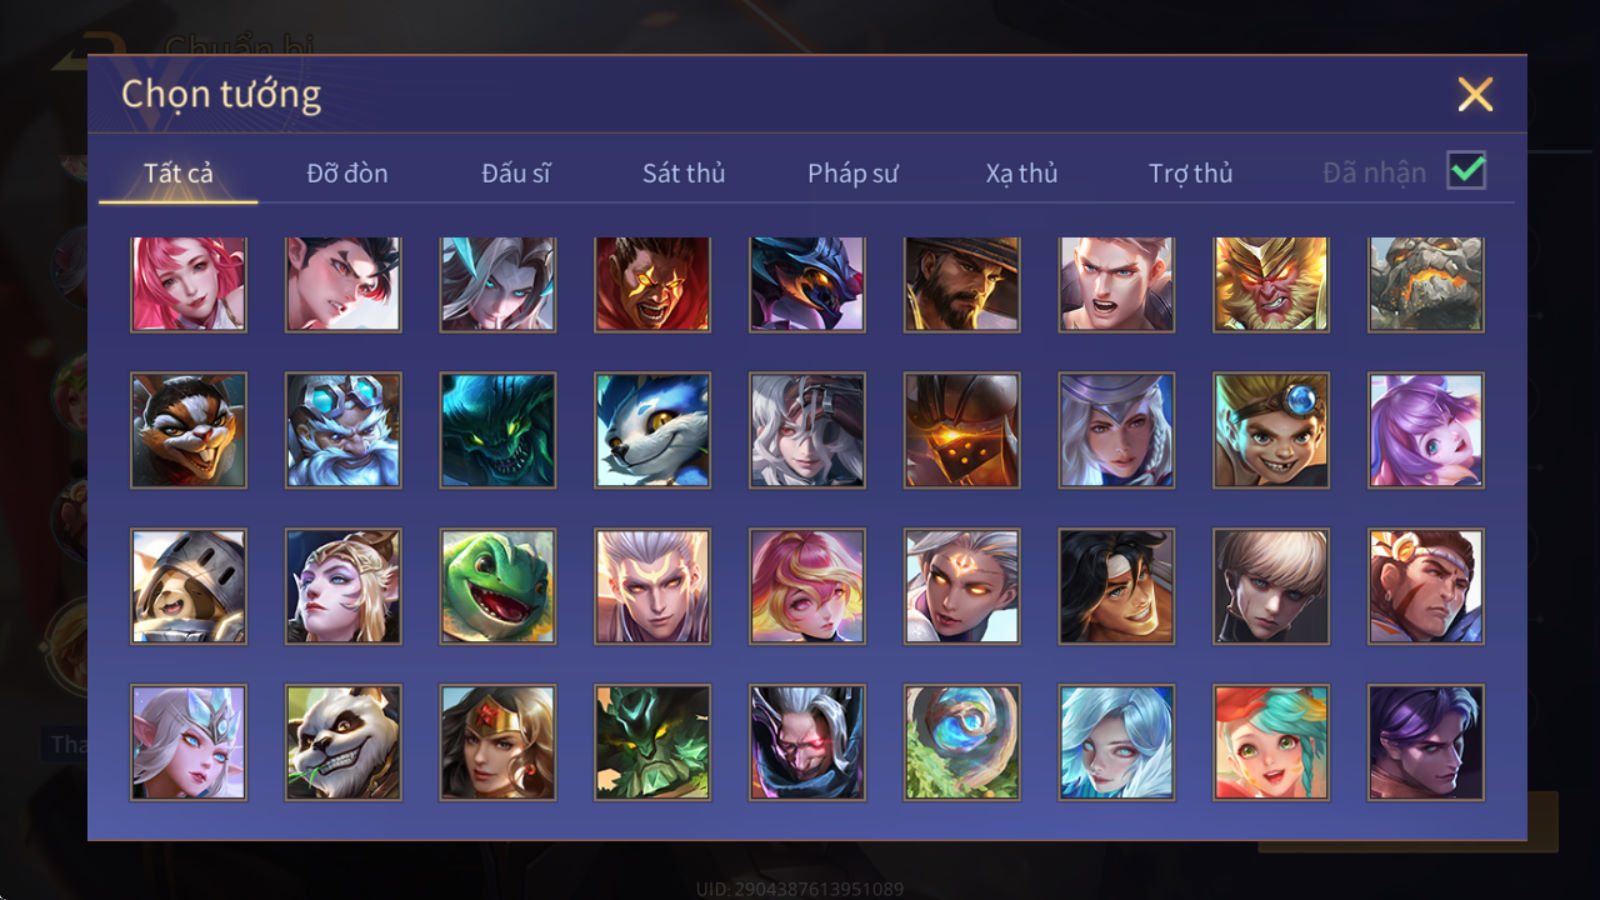The width and height of the screenshot is (1600, 900).
Task: Choose the Wonder Woman hero portrait
Action: click(x=498, y=742)
